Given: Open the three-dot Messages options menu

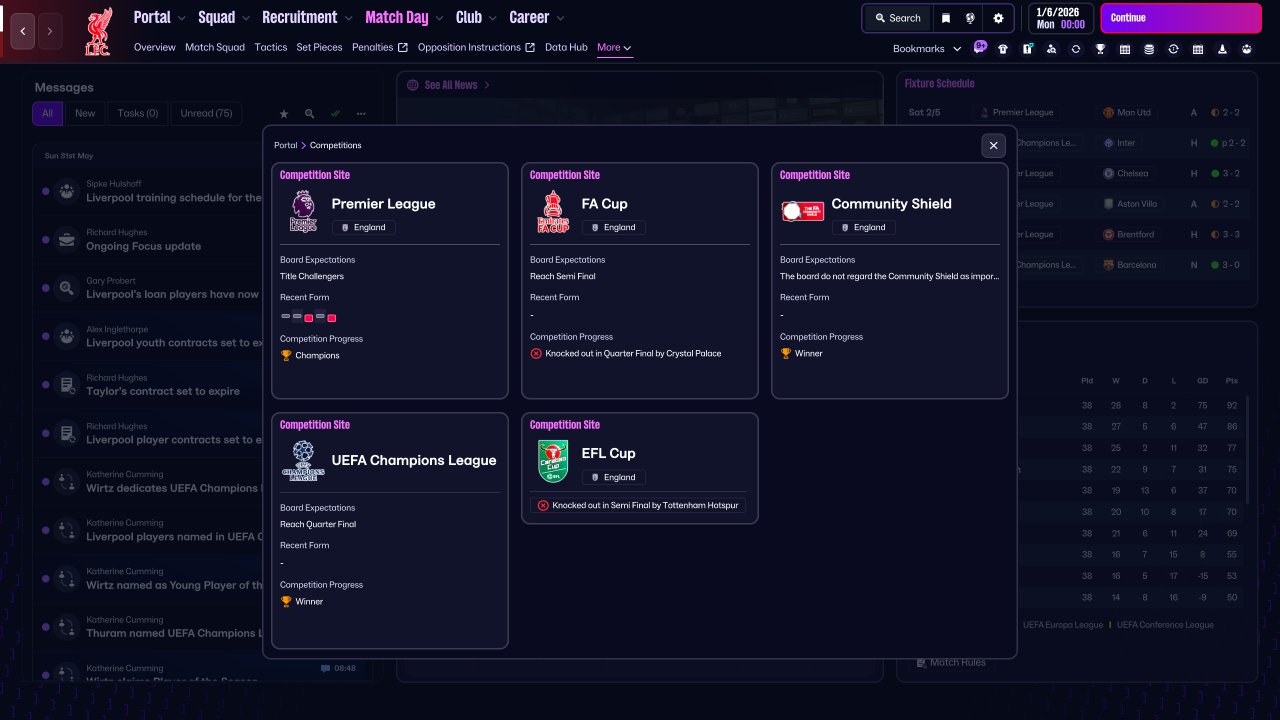Looking at the screenshot, I should coord(361,114).
